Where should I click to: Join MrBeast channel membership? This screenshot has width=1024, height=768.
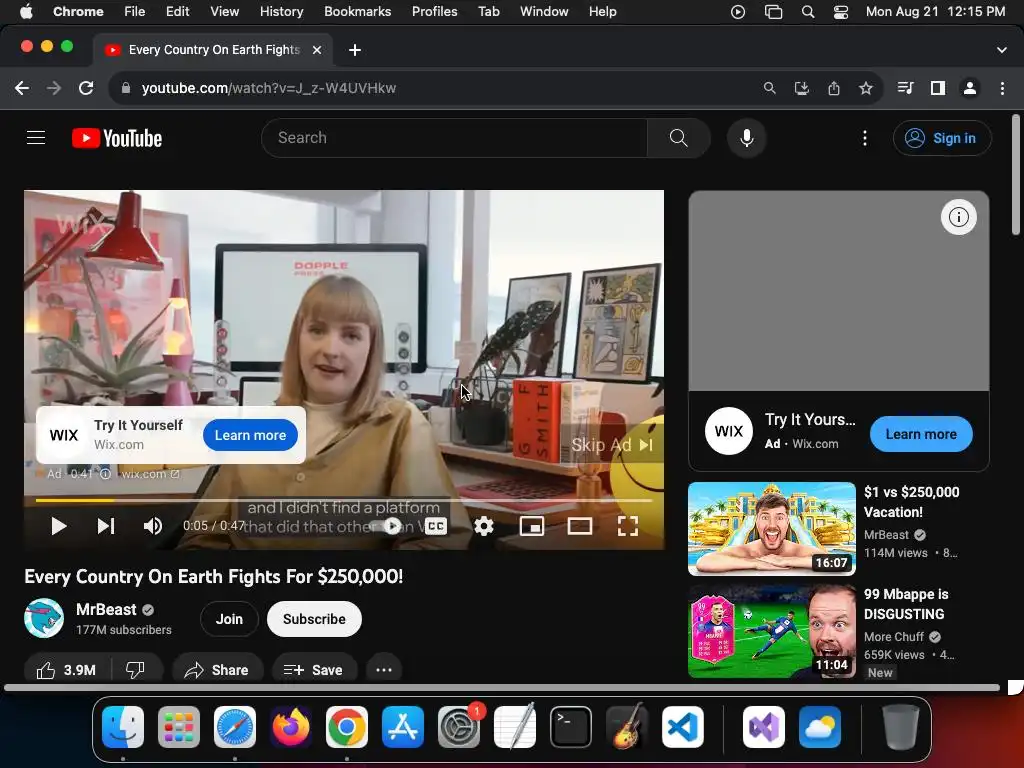(x=229, y=619)
